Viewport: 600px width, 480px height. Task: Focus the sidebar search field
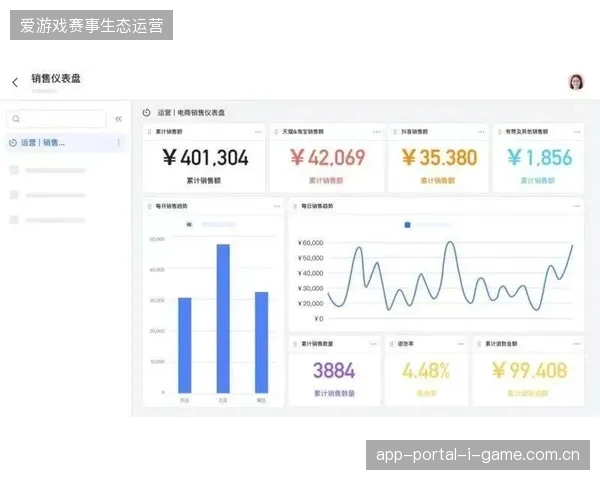click(x=56, y=119)
